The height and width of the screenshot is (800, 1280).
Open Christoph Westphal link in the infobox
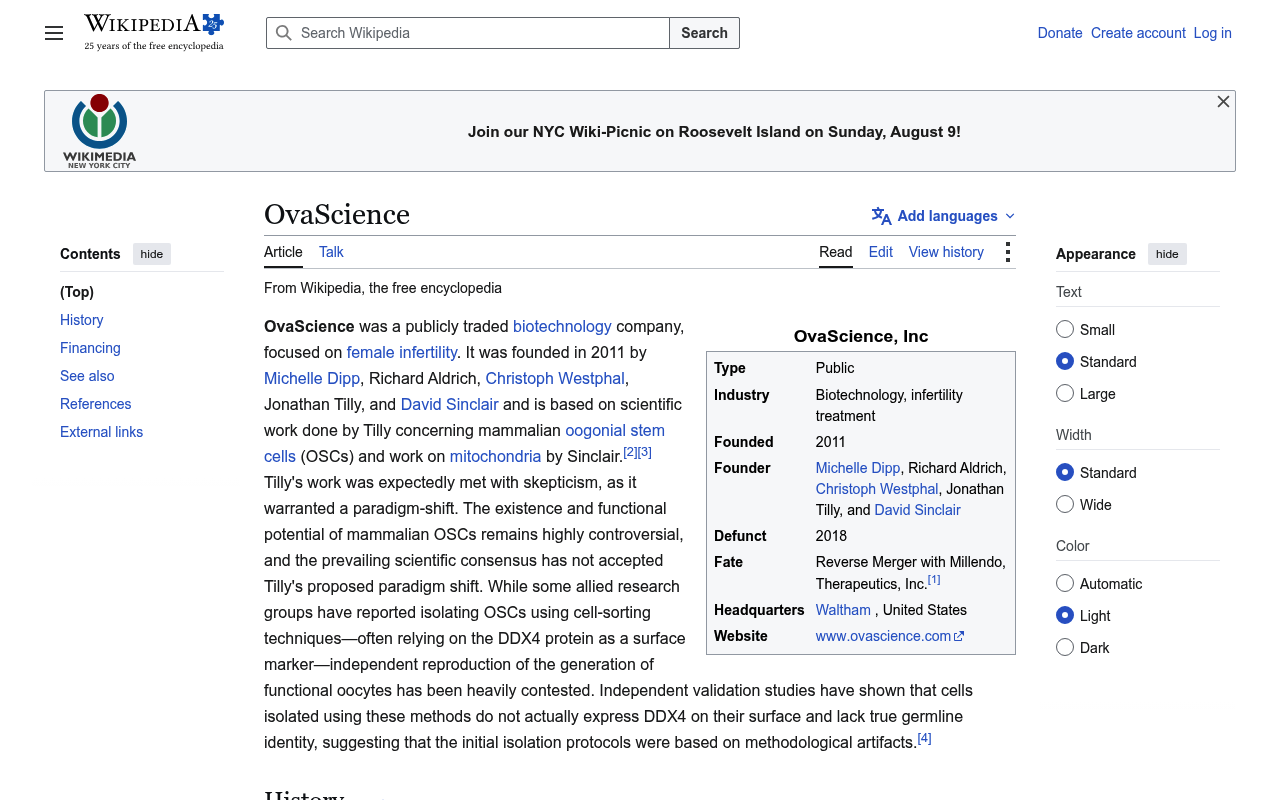[877, 489]
